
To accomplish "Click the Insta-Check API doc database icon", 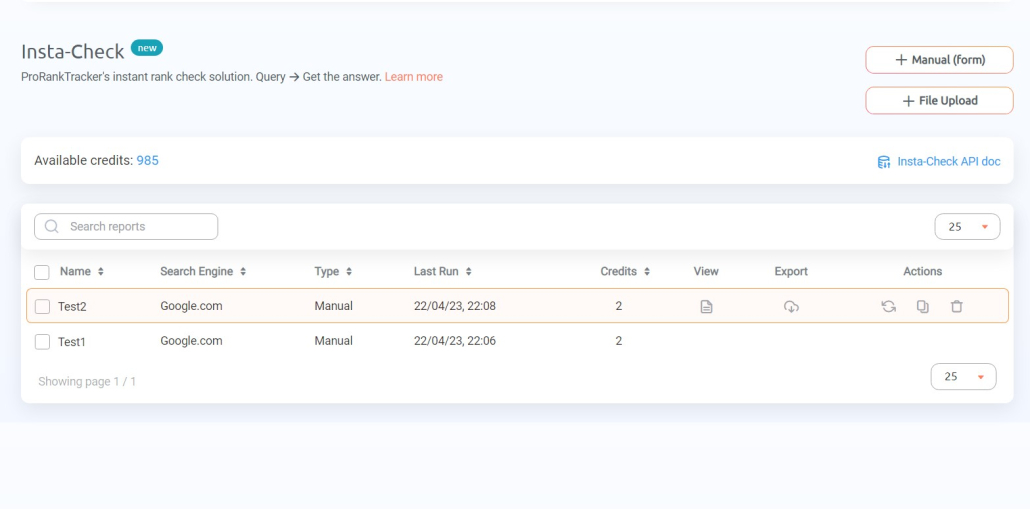I will coord(884,162).
